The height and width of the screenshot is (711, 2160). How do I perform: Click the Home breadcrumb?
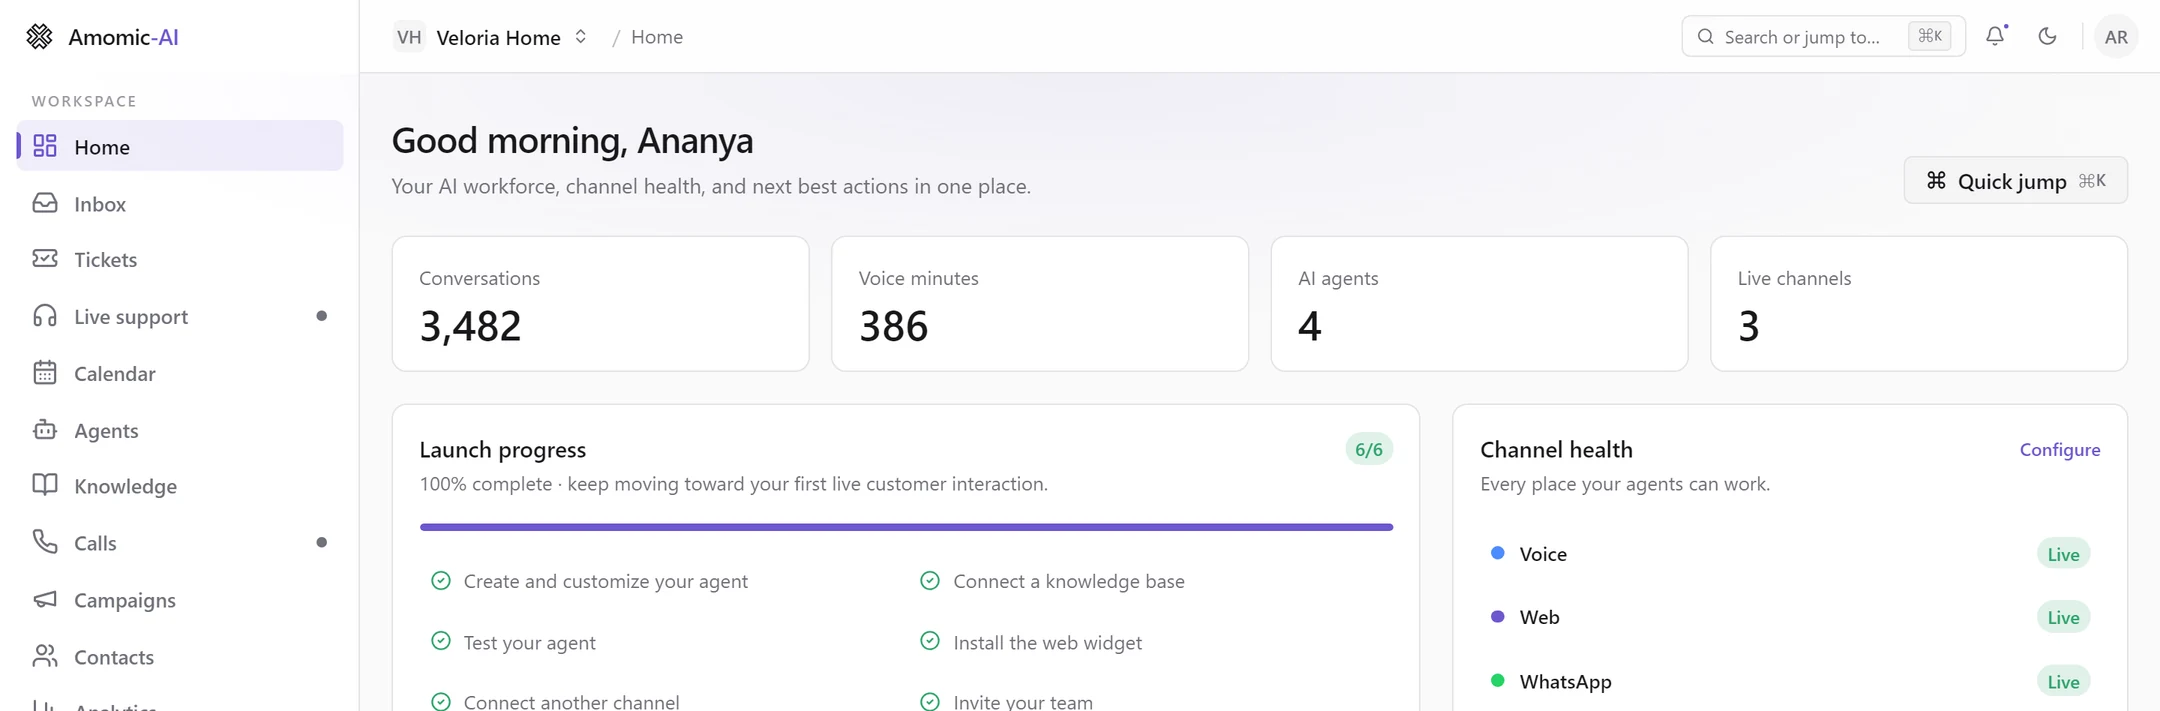657,37
